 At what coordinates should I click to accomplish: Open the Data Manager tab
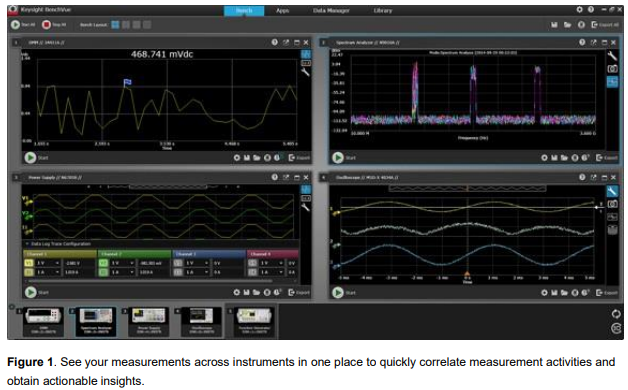pyautogui.click(x=331, y=10)
